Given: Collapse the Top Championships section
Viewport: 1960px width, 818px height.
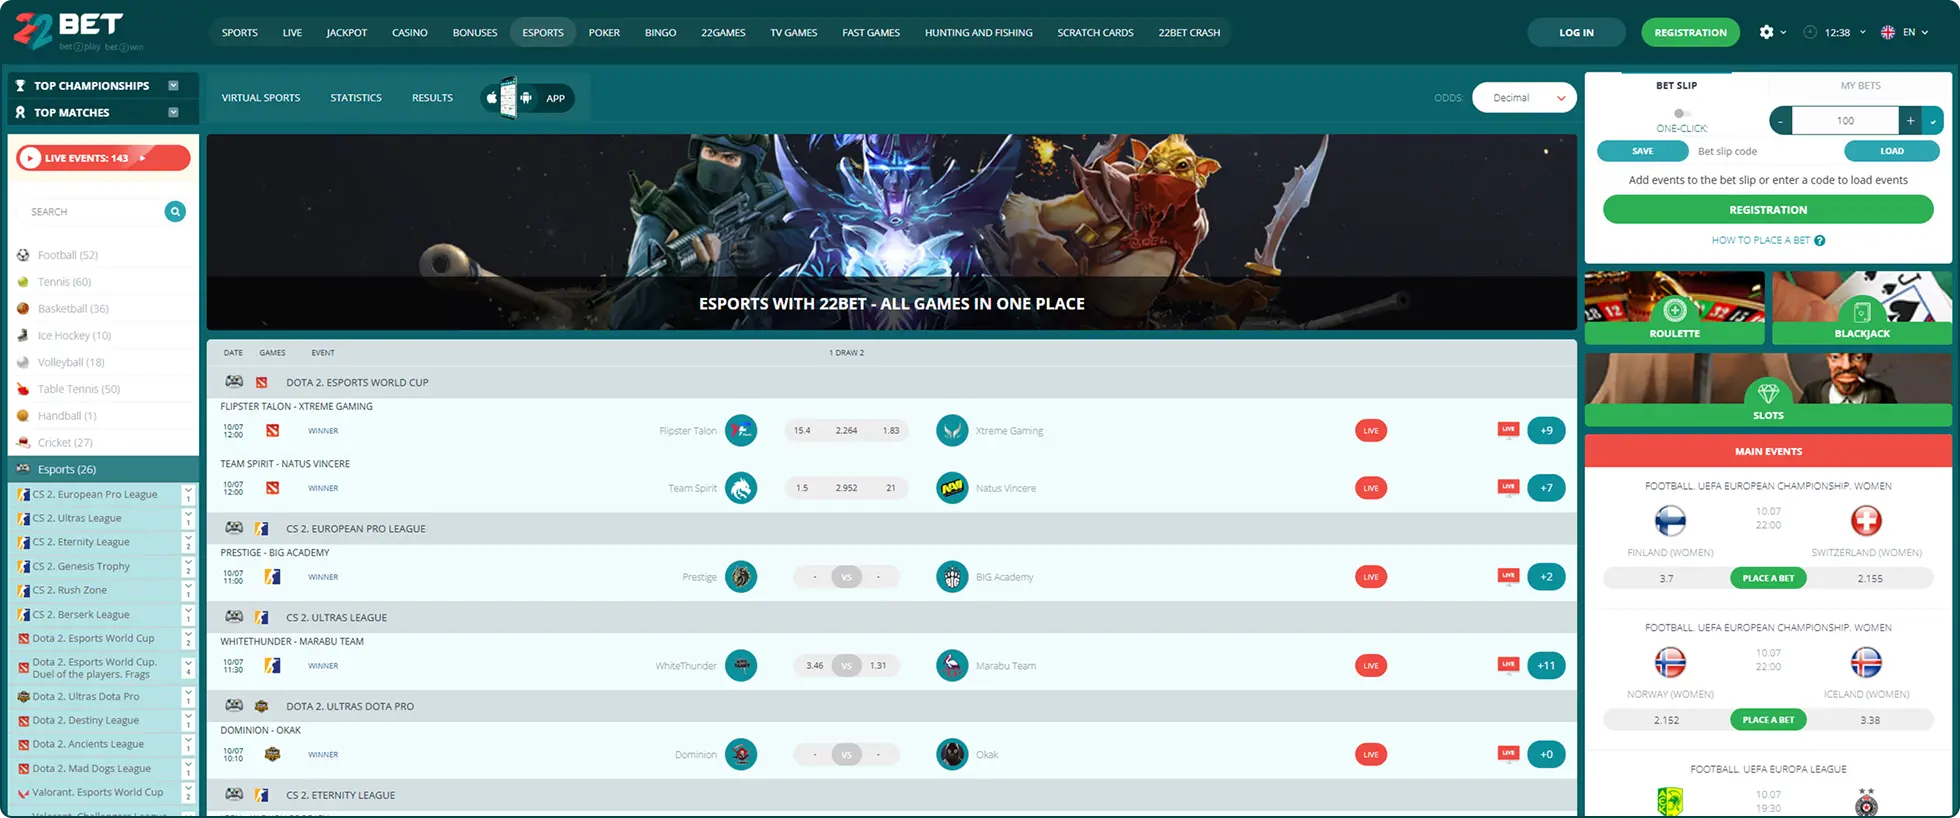Looking at the screenshot, I should [173, 85].
